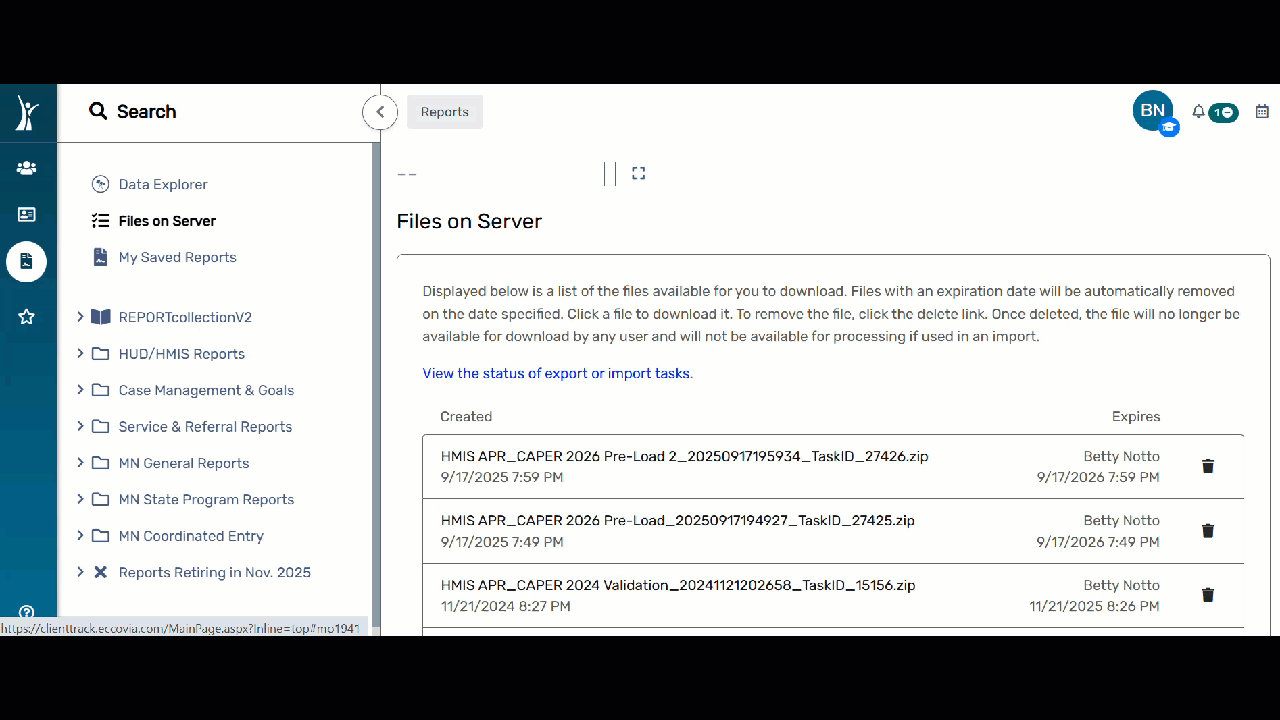
Task: Open My Saved Reports menu item
Action: [x=177, y=257]
